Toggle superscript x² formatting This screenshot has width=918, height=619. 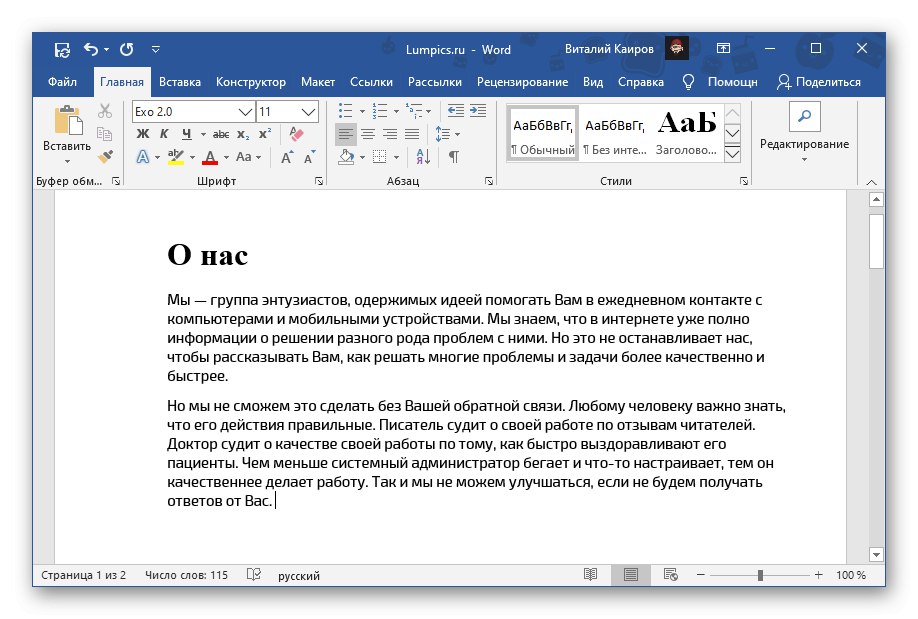(265, 134)
